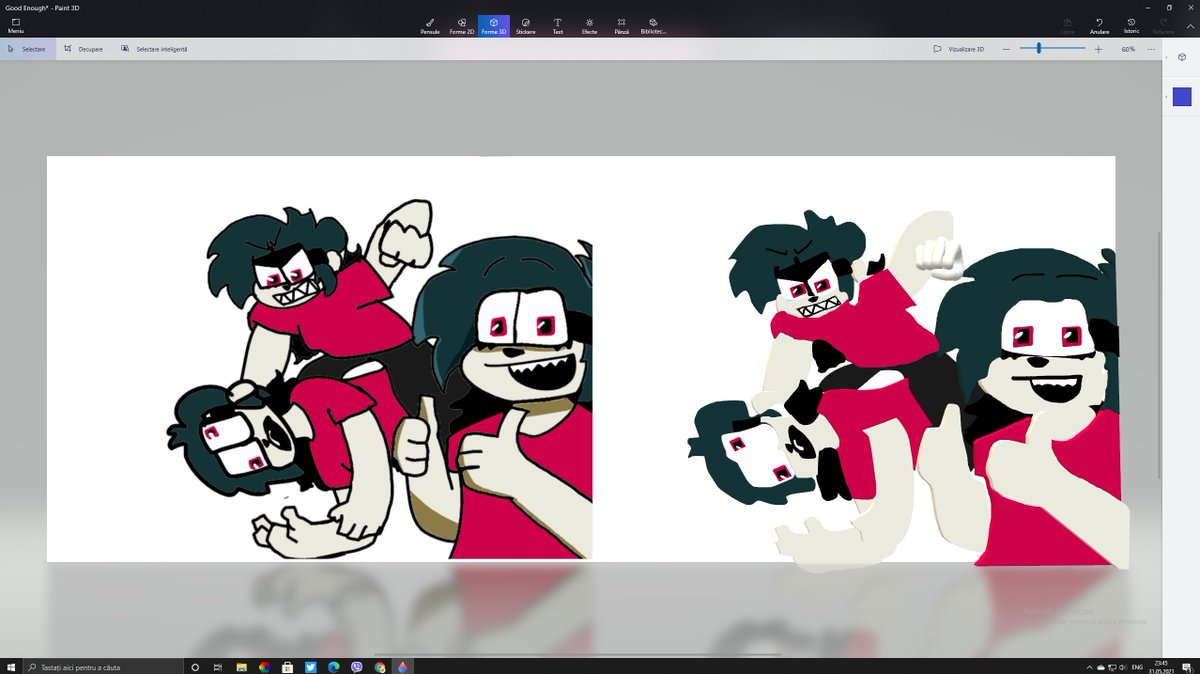1200x674 pixels.
Task: Expand side panel arrow beside the cube icon
Action: click(1166, 58)
